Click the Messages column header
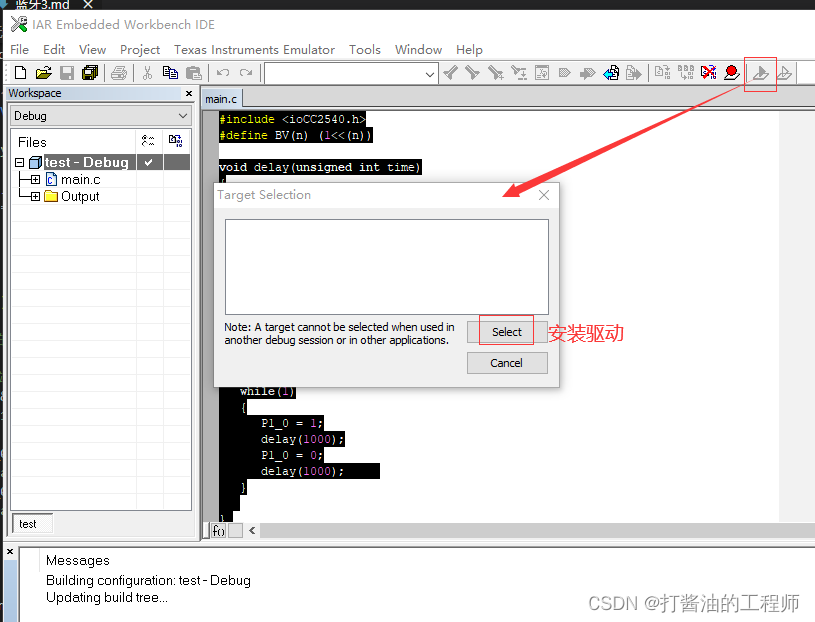The height and width of the screenshot is (622, 815). coord(78,560)
